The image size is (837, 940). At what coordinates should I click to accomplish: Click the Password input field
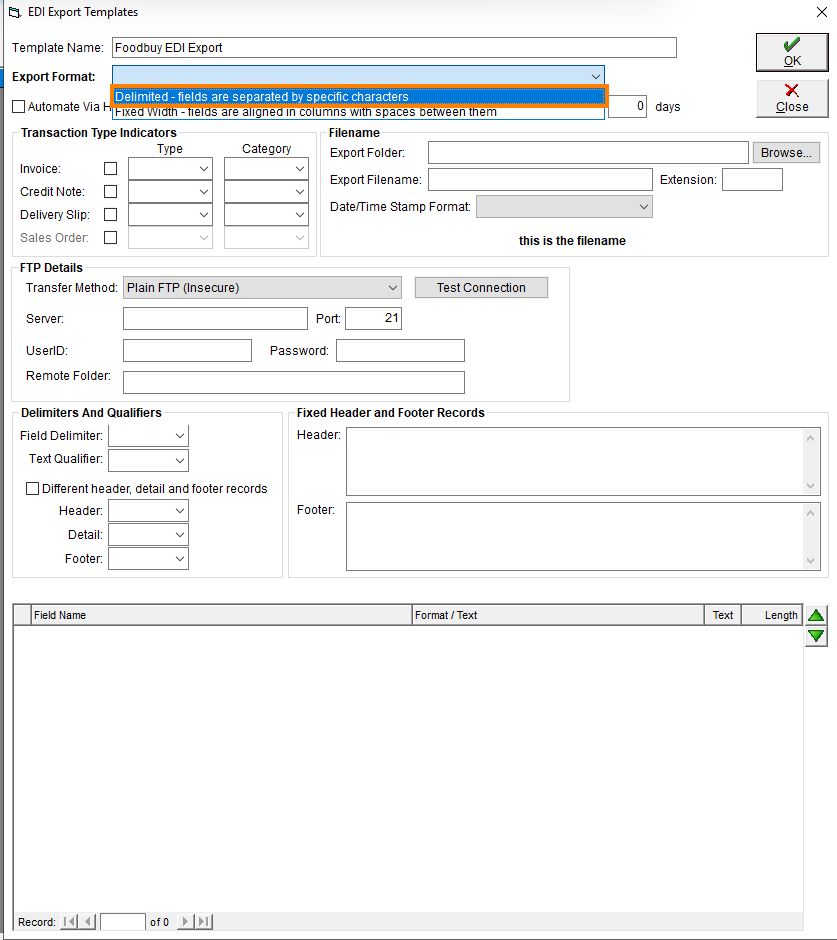[x=400, y=351]
